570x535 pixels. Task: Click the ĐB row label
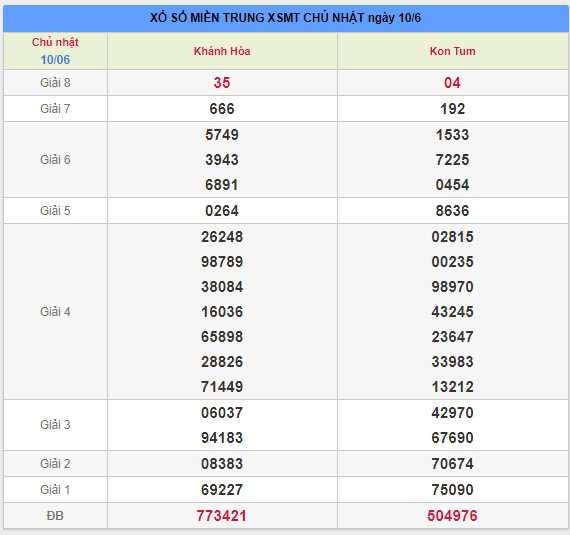click(55, 515)
